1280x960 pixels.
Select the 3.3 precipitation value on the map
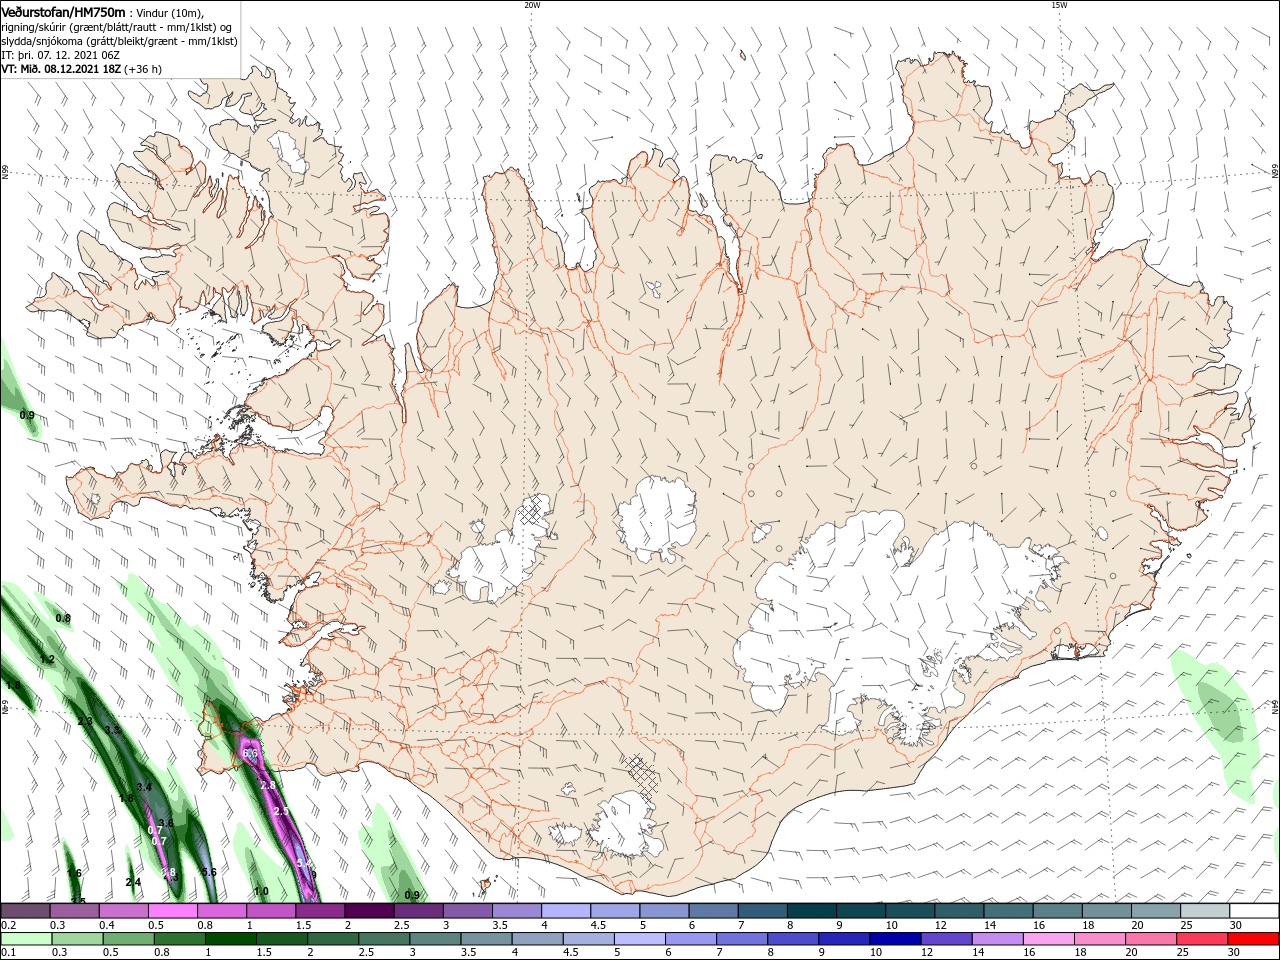point(113,731)
